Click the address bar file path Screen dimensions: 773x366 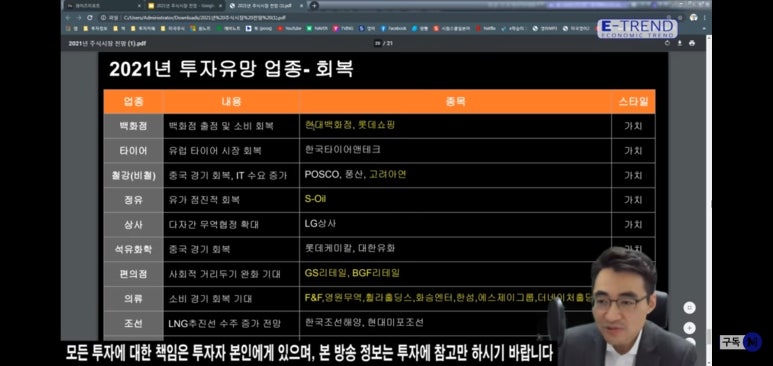[x=204, y=17]
